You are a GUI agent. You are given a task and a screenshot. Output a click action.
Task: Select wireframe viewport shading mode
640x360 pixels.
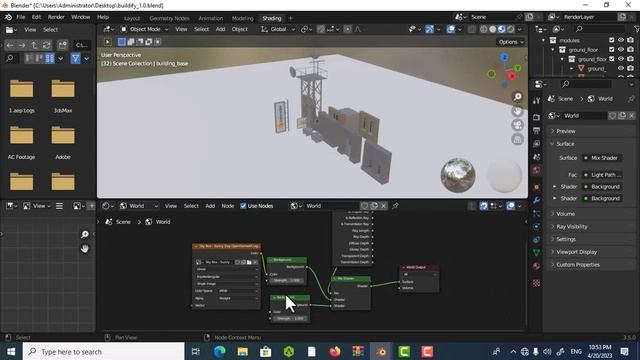[x=484, y=29]
